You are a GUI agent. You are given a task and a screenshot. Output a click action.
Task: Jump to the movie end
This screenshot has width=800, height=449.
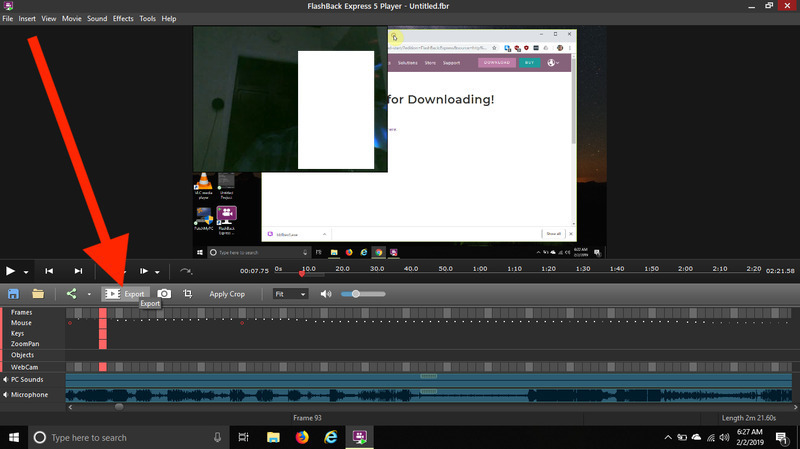point(78,271)
